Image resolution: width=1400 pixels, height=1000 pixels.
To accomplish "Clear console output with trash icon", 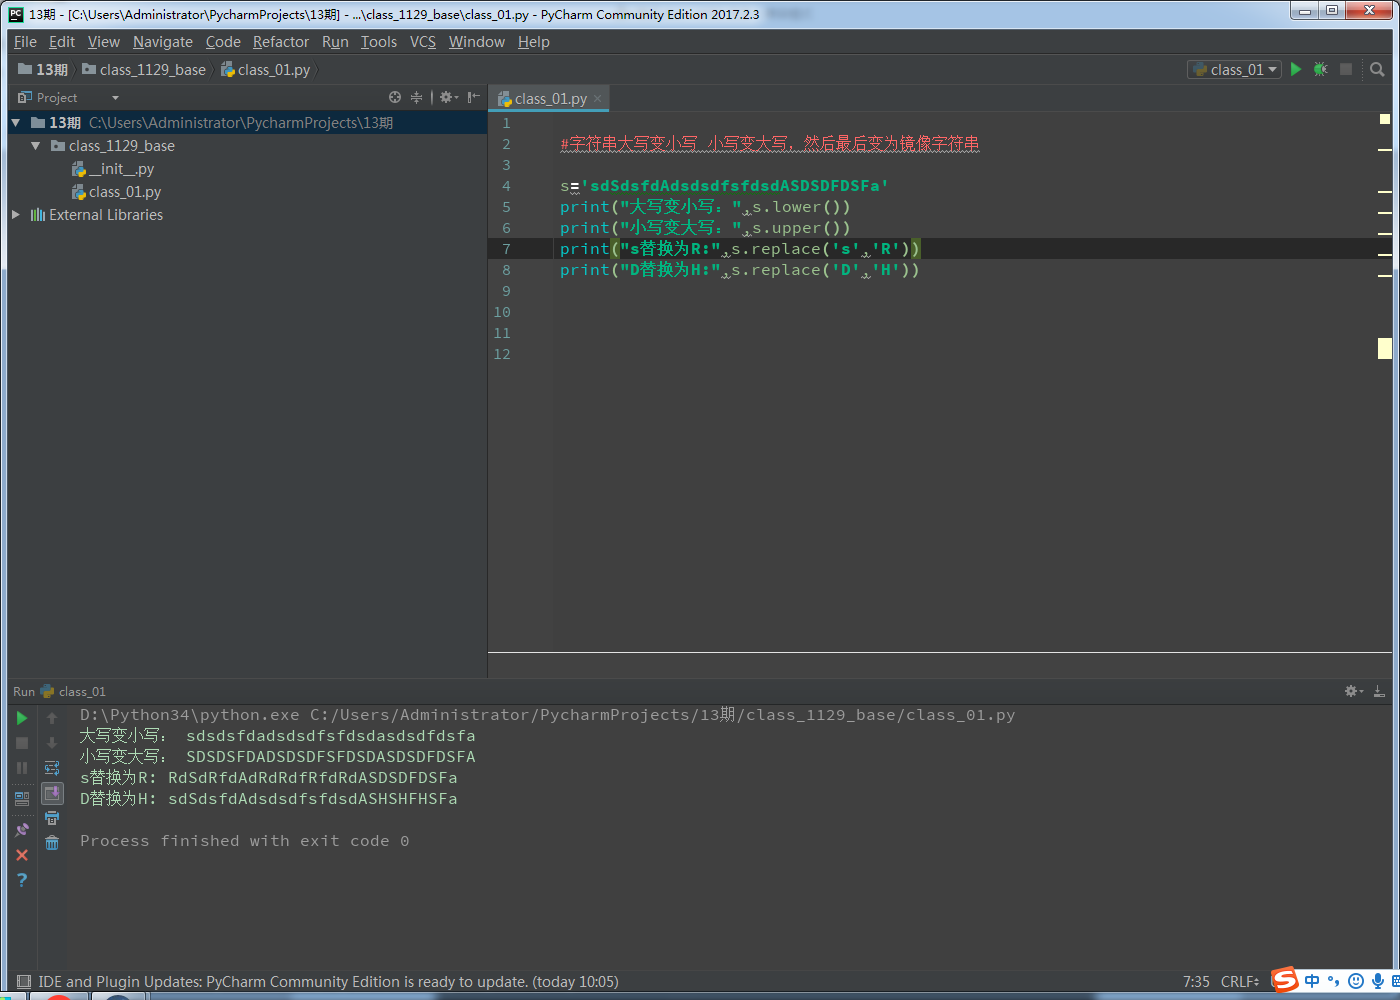I will tap(52, 843).
